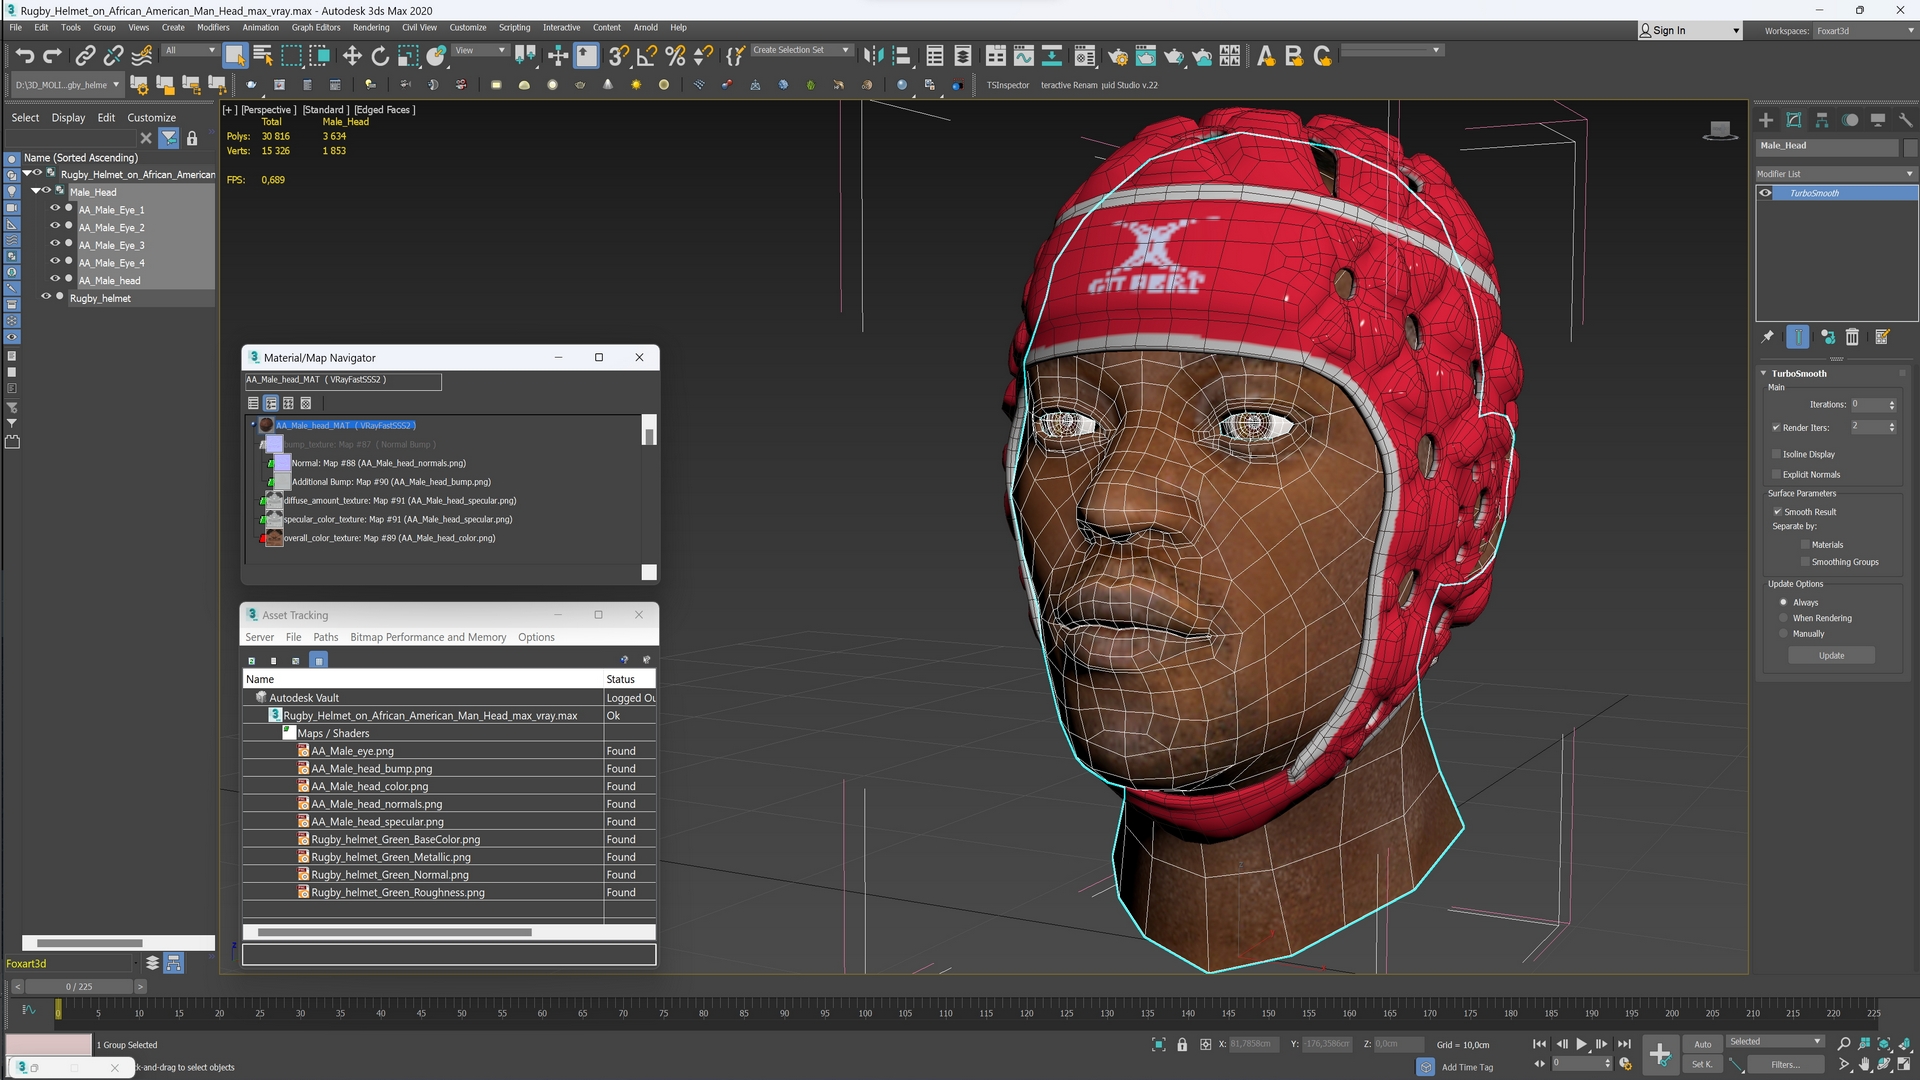Enable Separate by Materials checkbox
This screenshot has width=1920, height=1080.
point(1805,545)
